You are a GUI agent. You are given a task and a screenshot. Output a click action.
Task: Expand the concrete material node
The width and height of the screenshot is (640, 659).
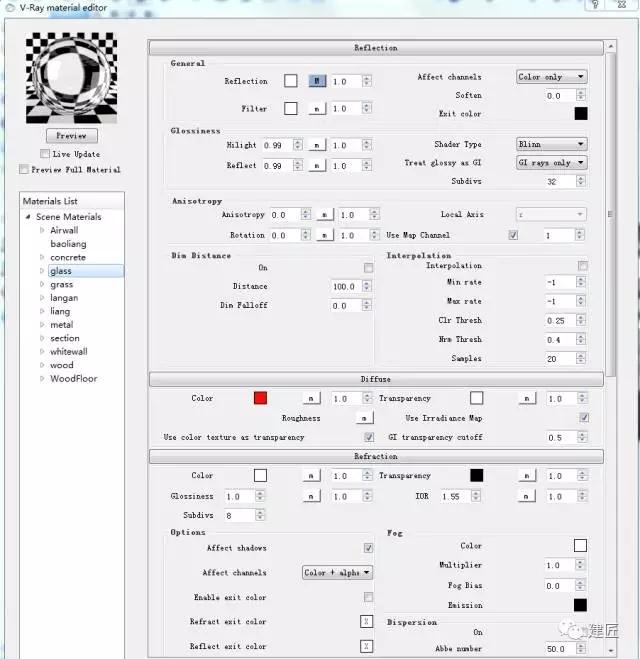pos(42,257)
